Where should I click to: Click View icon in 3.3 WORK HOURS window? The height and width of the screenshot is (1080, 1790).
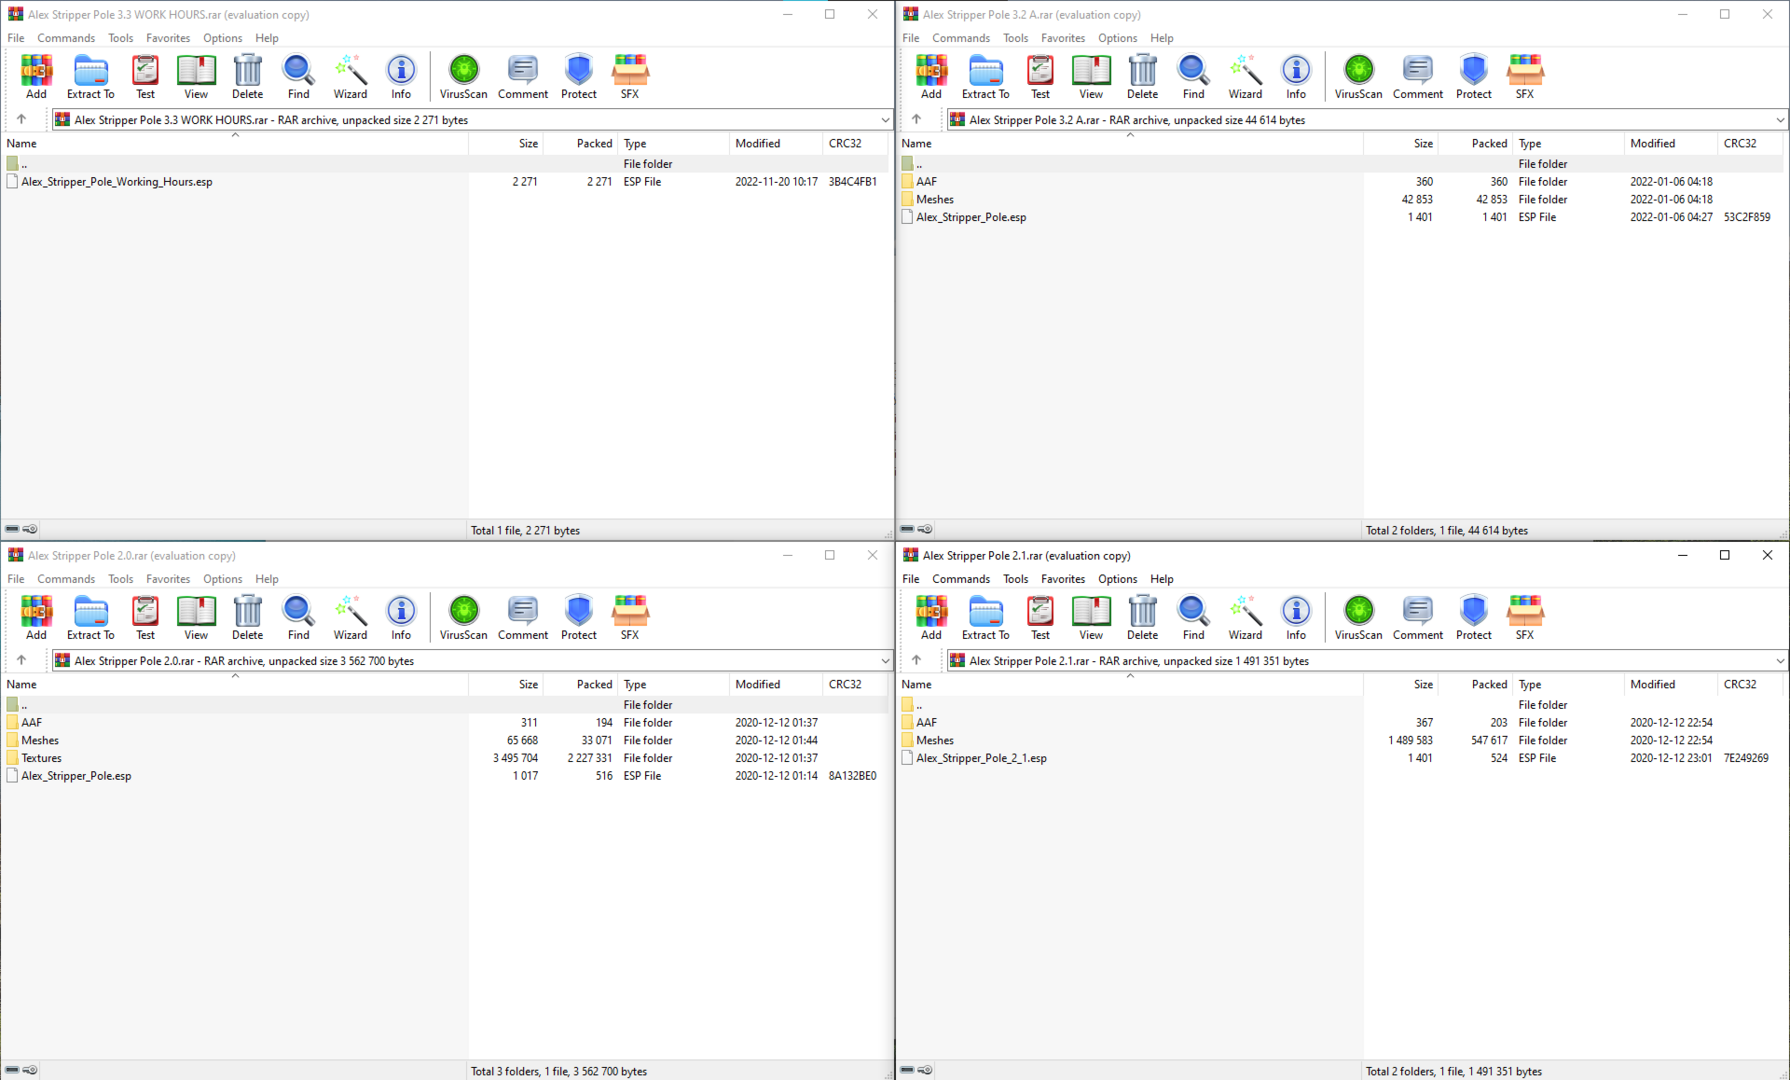[x=196, y=77]
